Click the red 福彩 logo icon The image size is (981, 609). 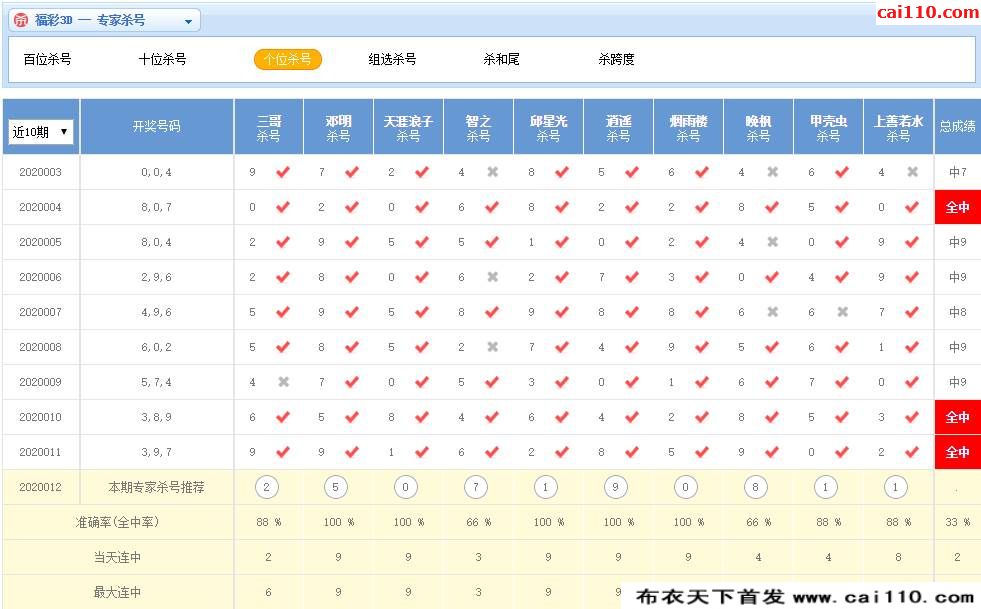click(21, 20)
